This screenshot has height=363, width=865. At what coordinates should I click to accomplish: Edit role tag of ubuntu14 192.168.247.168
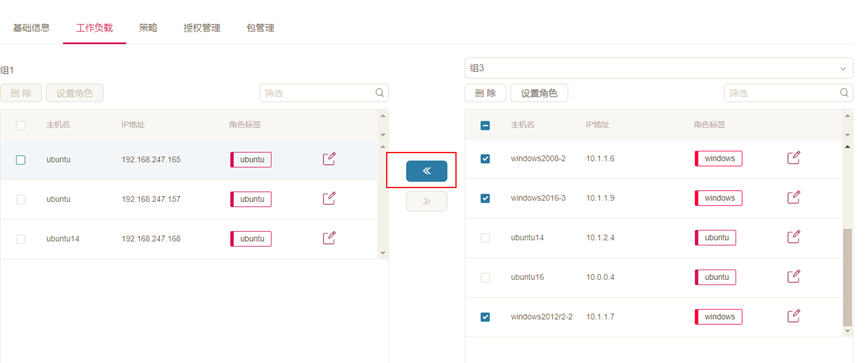(329, 238)
